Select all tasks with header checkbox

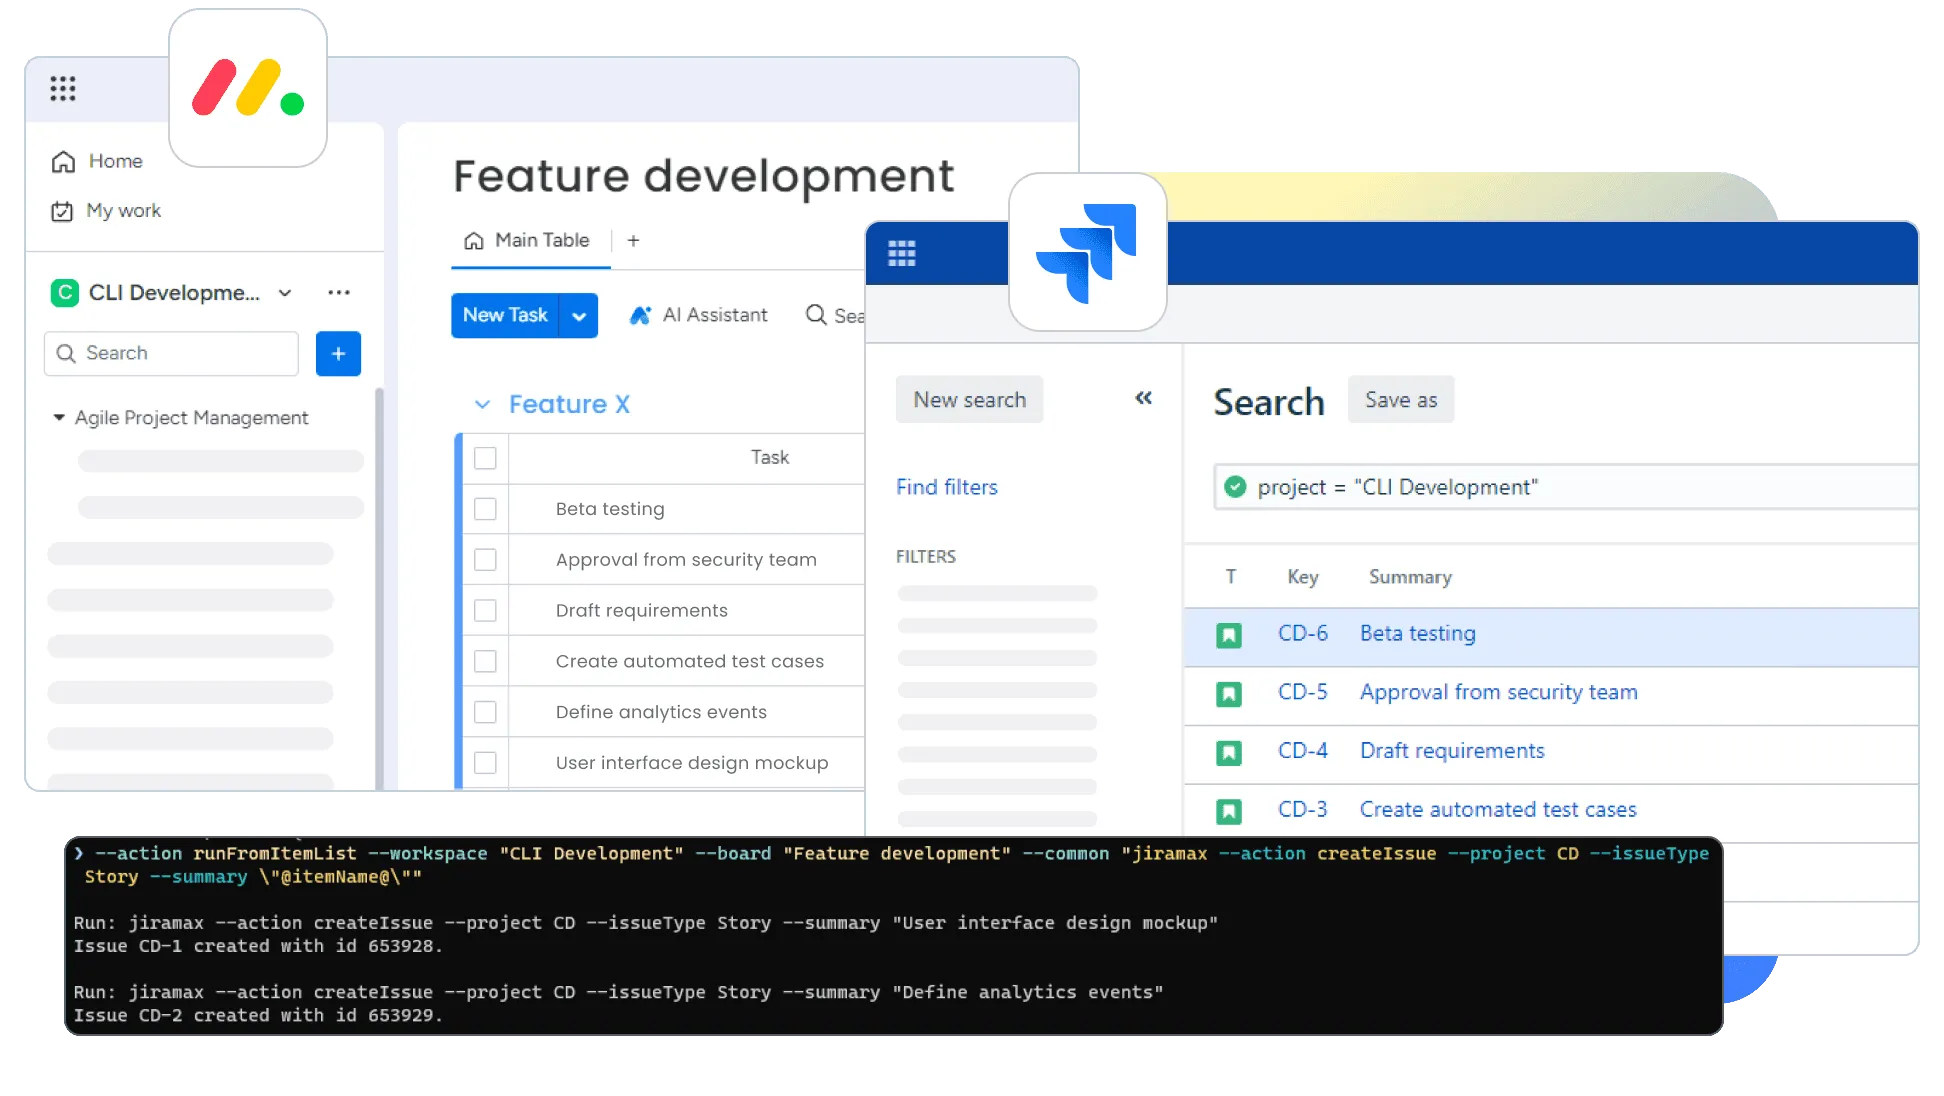(x=485, y=458)
